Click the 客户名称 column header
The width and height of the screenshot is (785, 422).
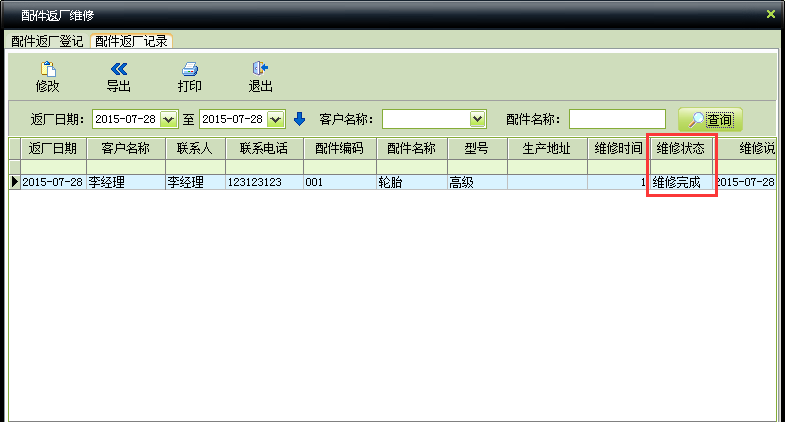point(126,149)
